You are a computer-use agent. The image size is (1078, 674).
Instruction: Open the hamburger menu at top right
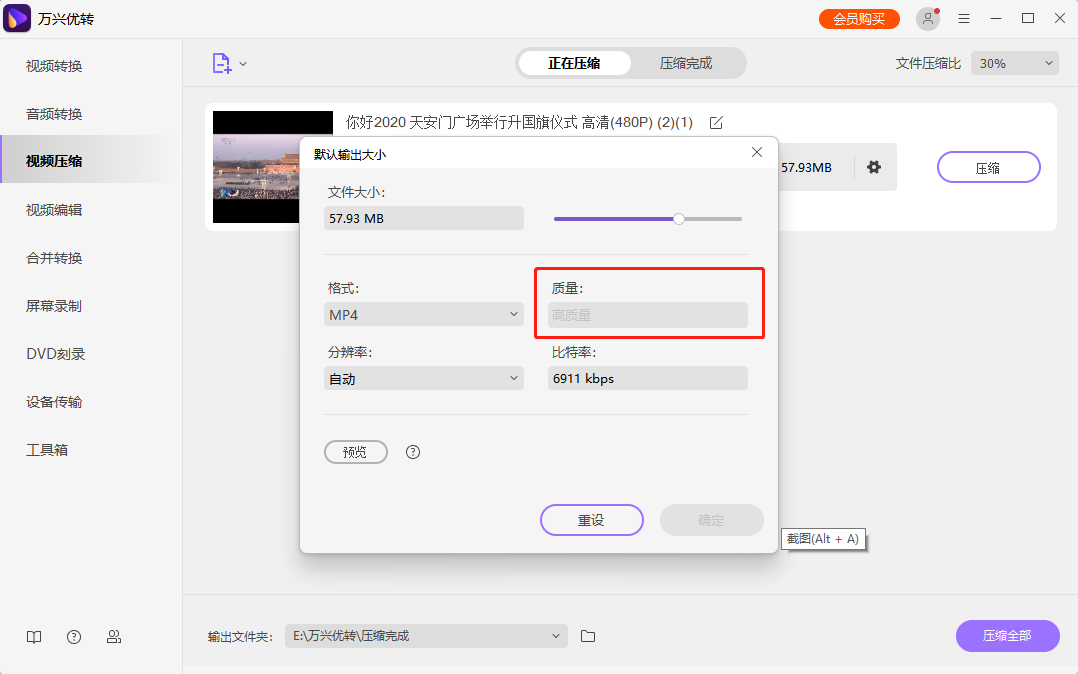(964, 18)
